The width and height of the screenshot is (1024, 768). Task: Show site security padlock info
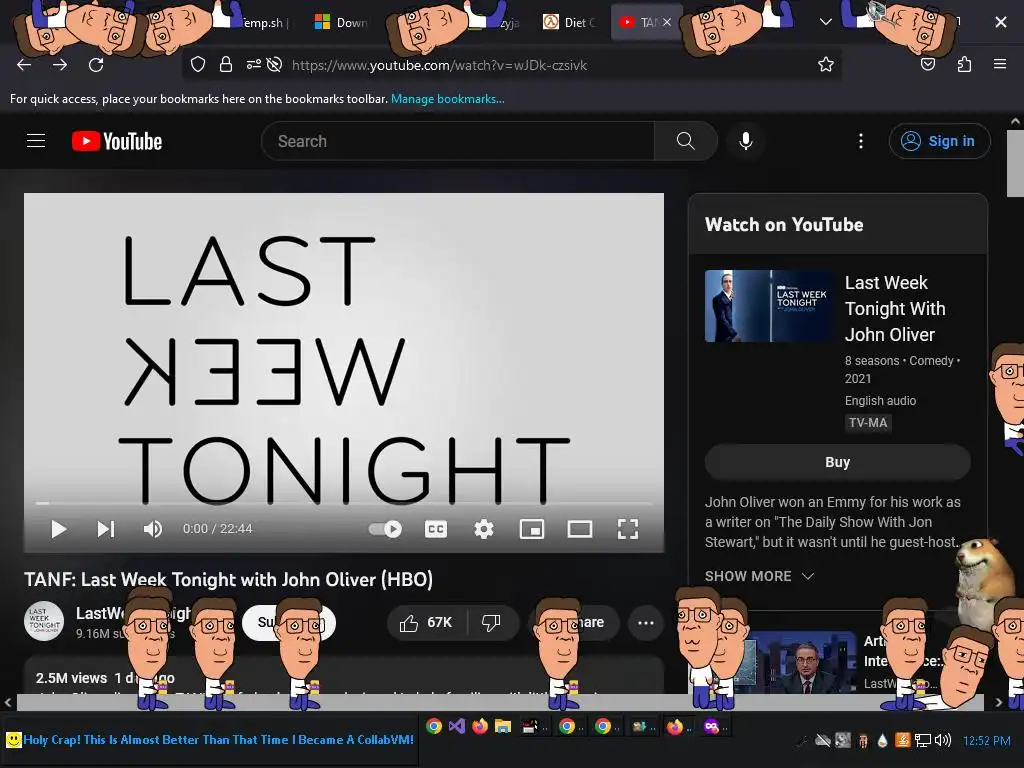pyautogui.click(x=226, y=64)
